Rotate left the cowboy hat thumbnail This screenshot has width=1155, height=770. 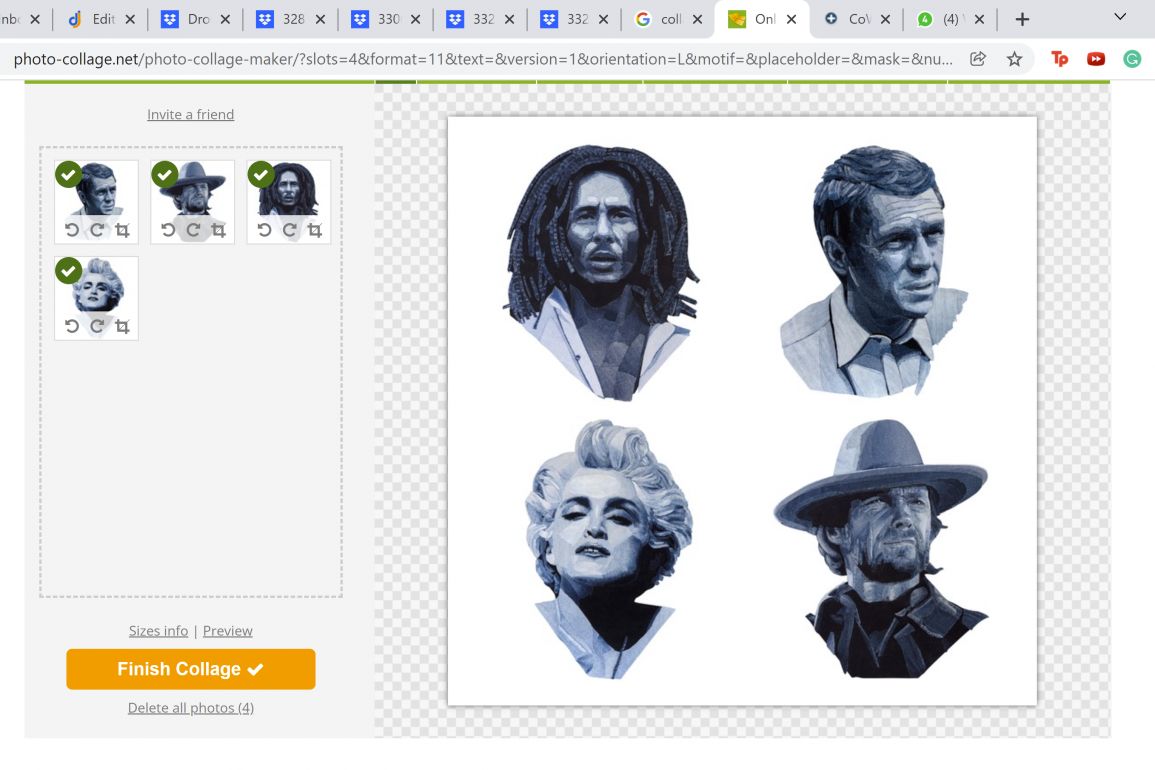coord(168,230)
